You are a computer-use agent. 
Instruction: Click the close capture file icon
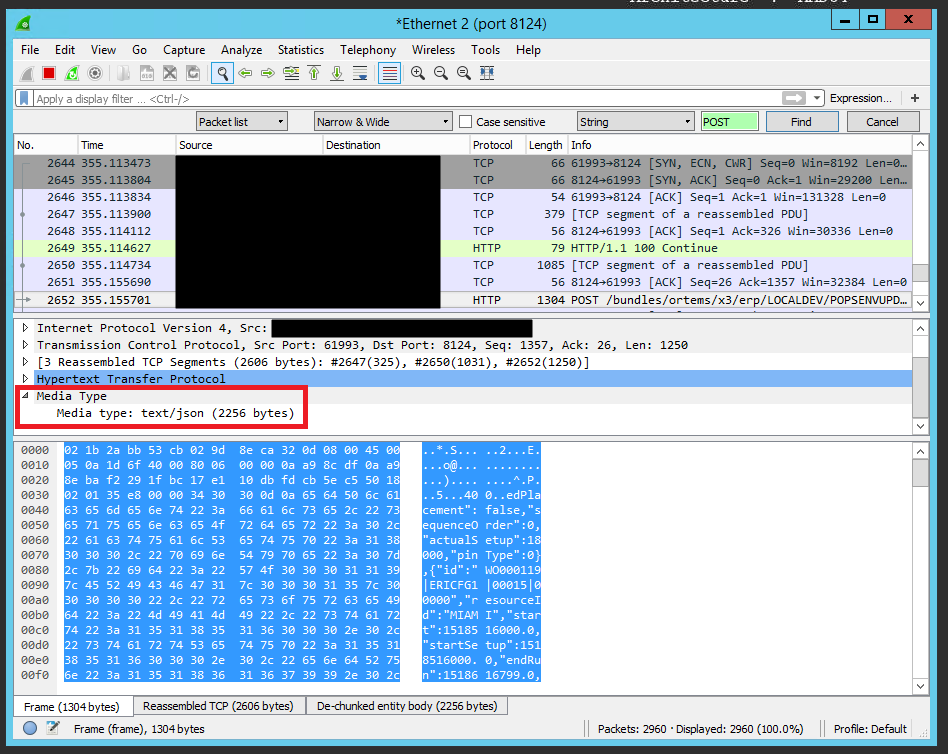[170, 73]
